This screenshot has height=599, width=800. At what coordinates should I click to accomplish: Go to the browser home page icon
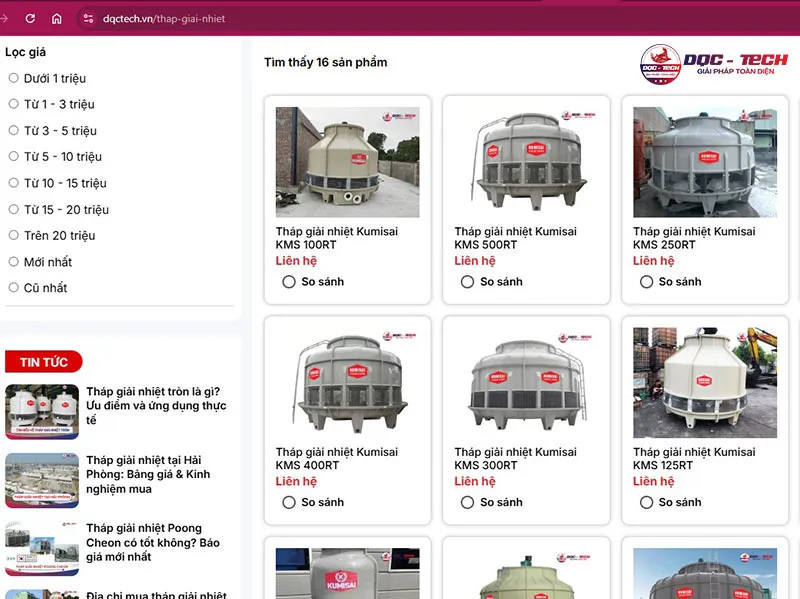pyautogui.click(x=57, y=18)
